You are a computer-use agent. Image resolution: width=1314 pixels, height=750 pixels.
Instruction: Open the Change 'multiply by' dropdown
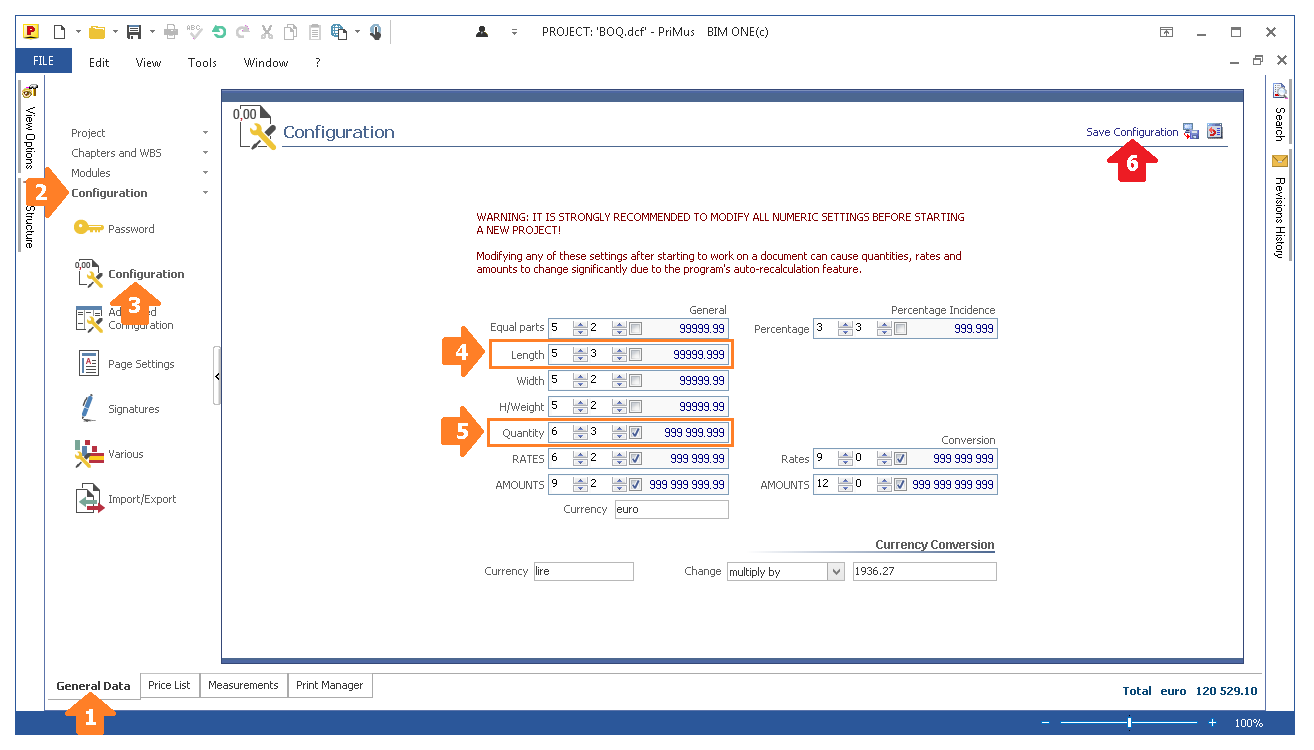(836, 571)
